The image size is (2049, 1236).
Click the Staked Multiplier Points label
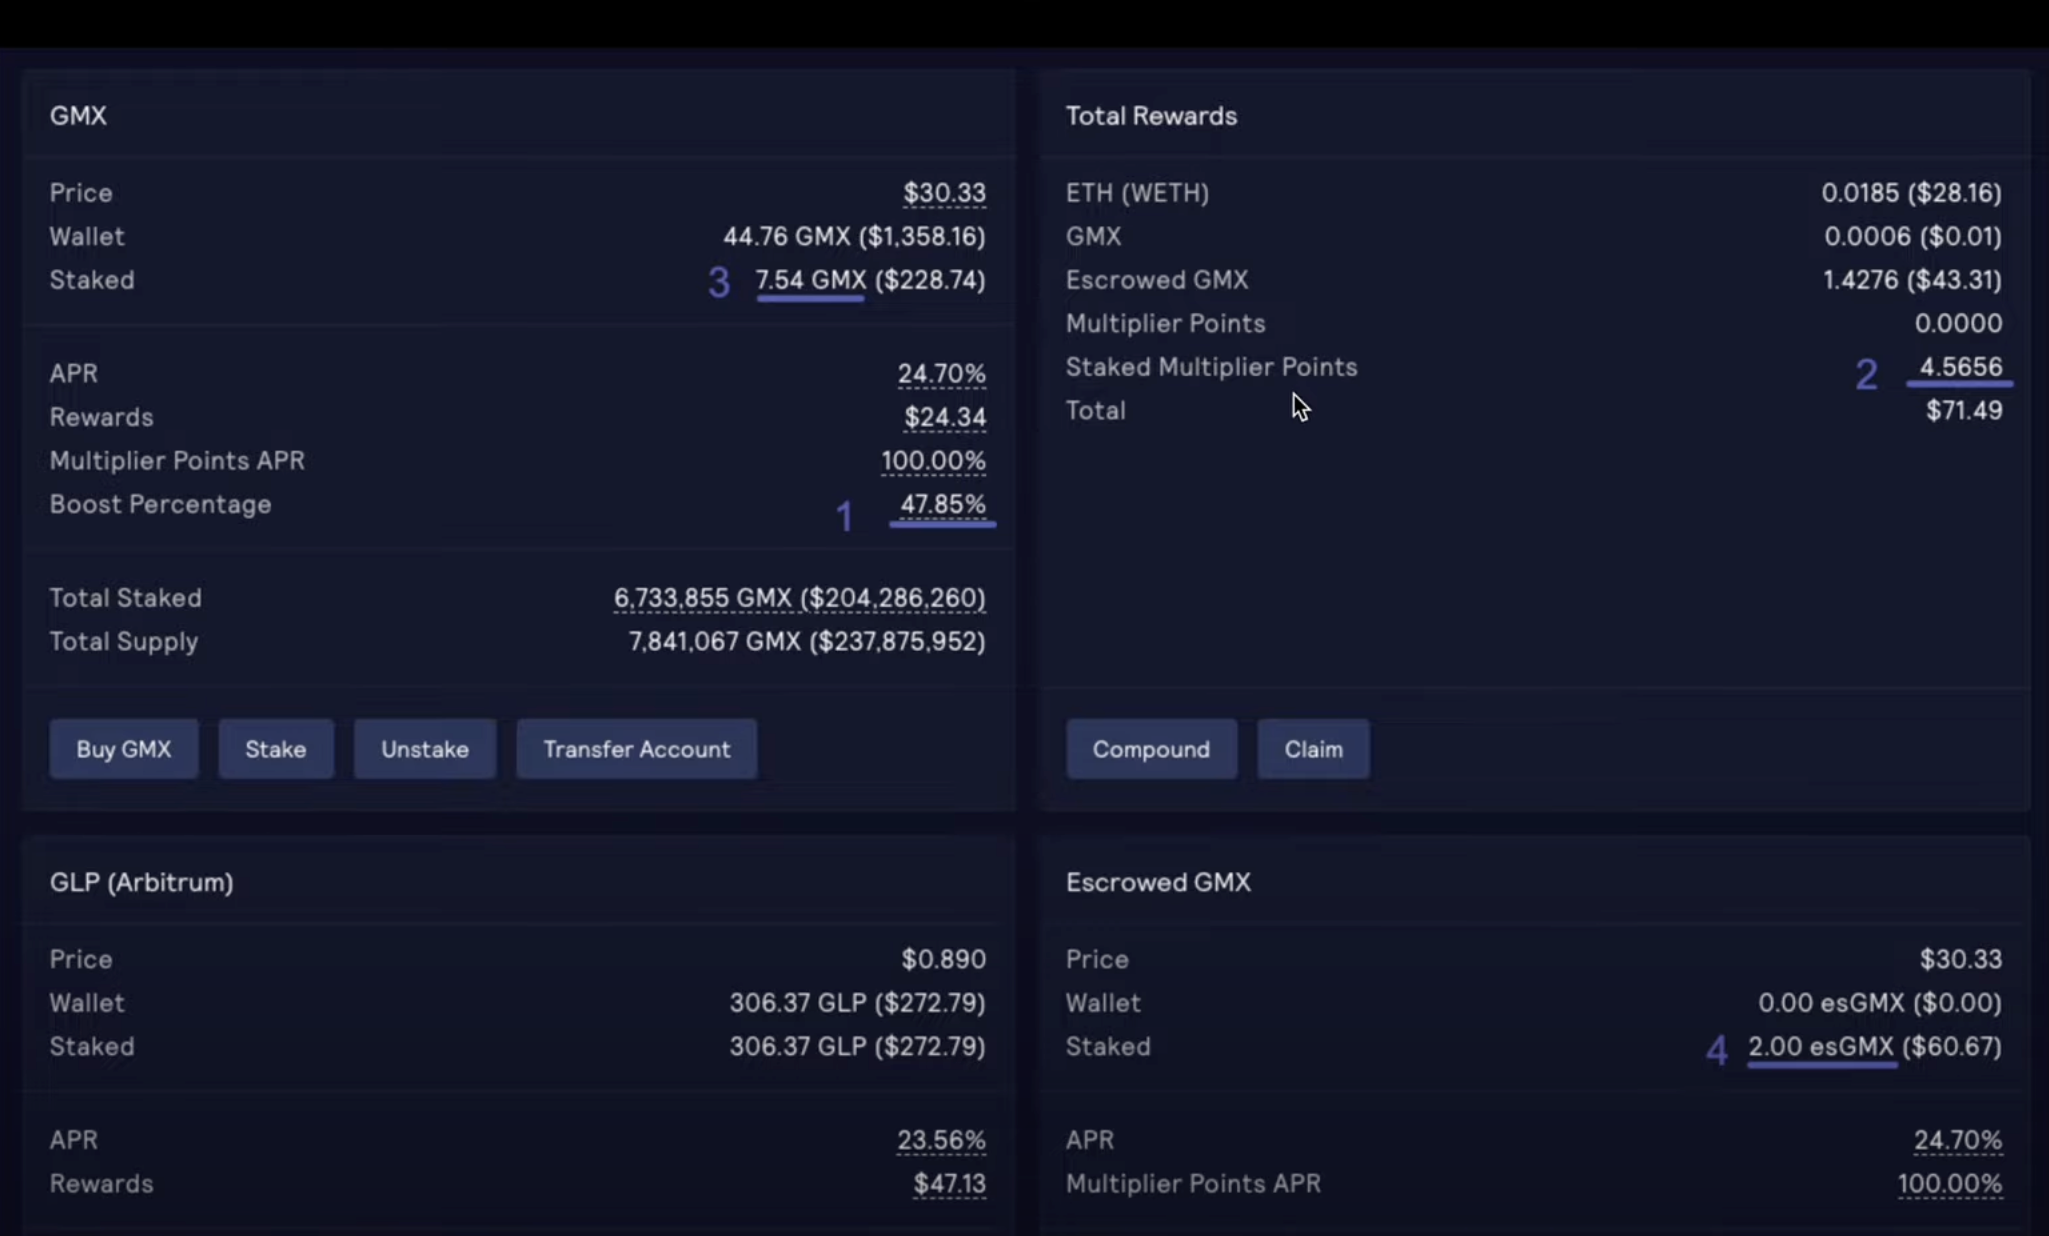click(x=1211, y=367)
